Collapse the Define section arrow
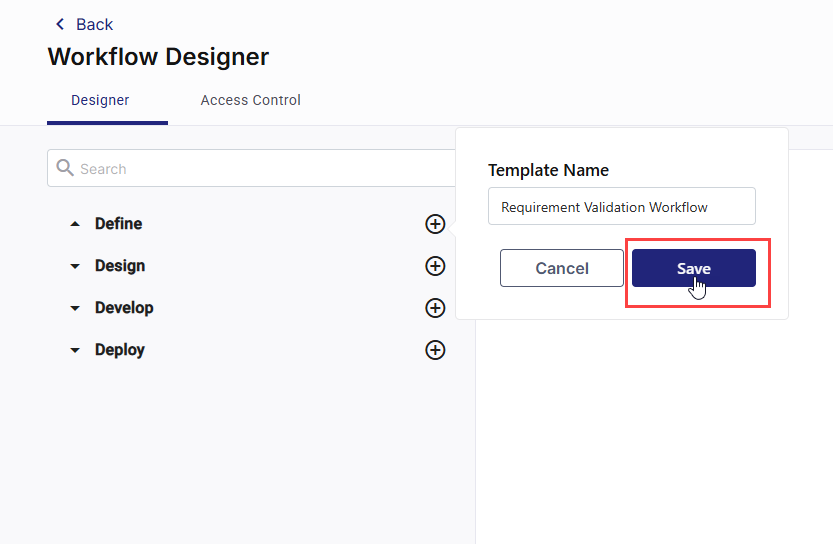This screenshot has height=544, width=833. coord(75,224)
